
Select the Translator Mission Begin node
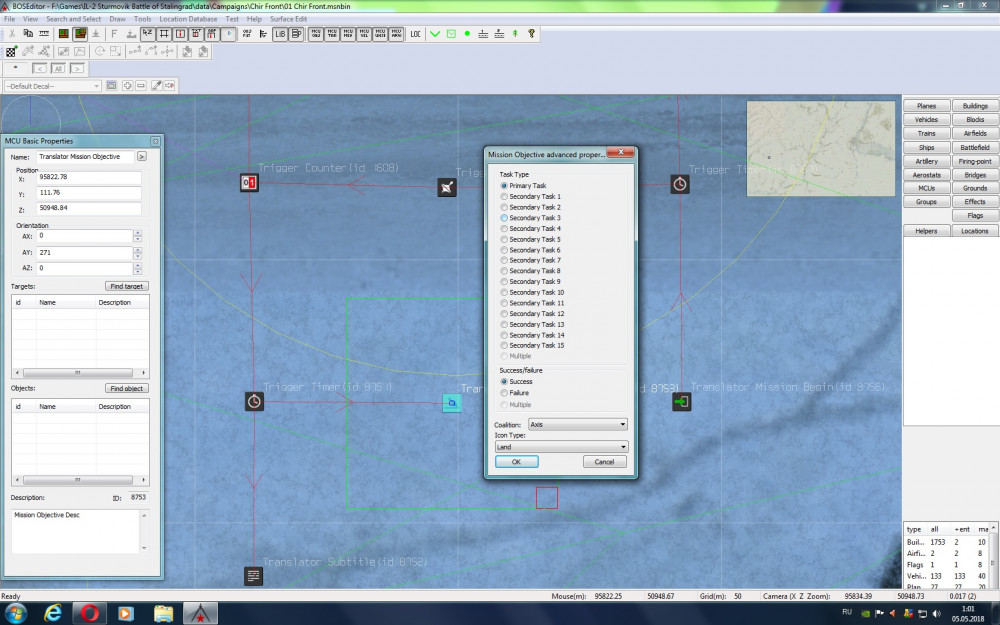coord(681,402)
